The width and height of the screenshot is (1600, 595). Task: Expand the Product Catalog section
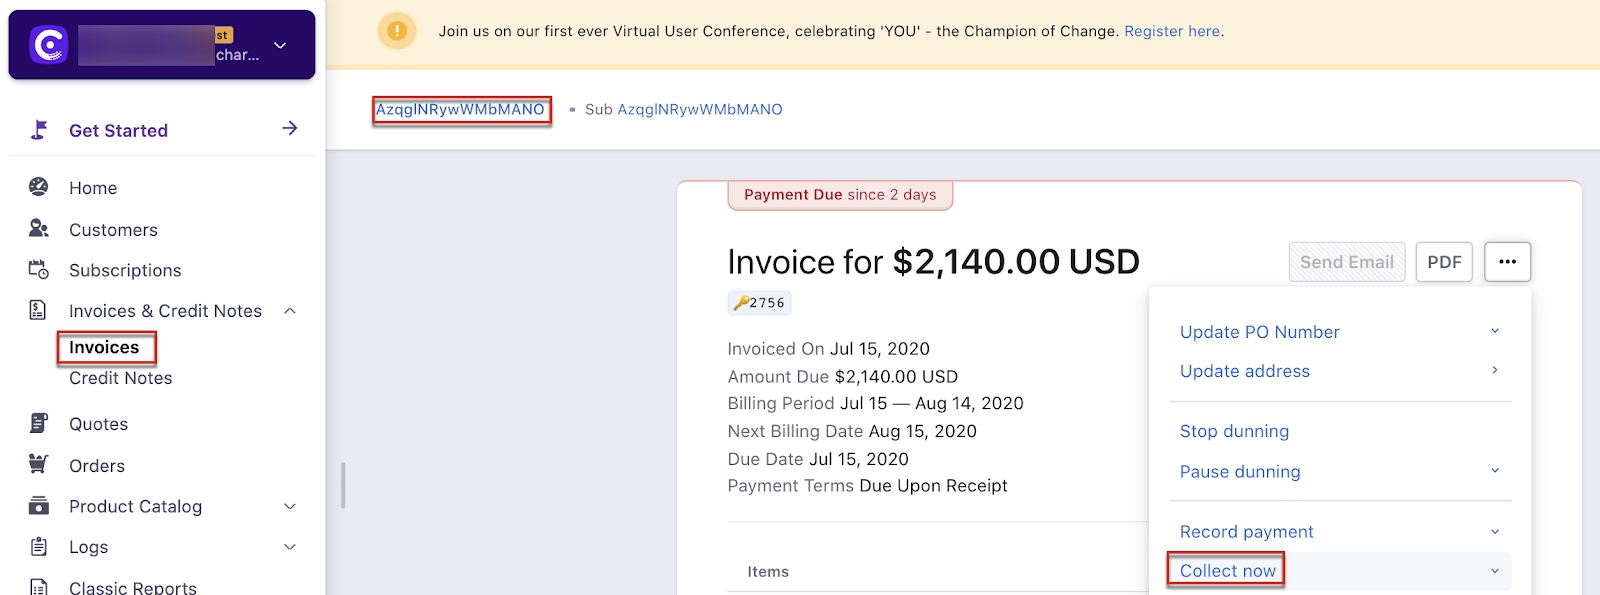pyautogui.click(x=290, y=507)
